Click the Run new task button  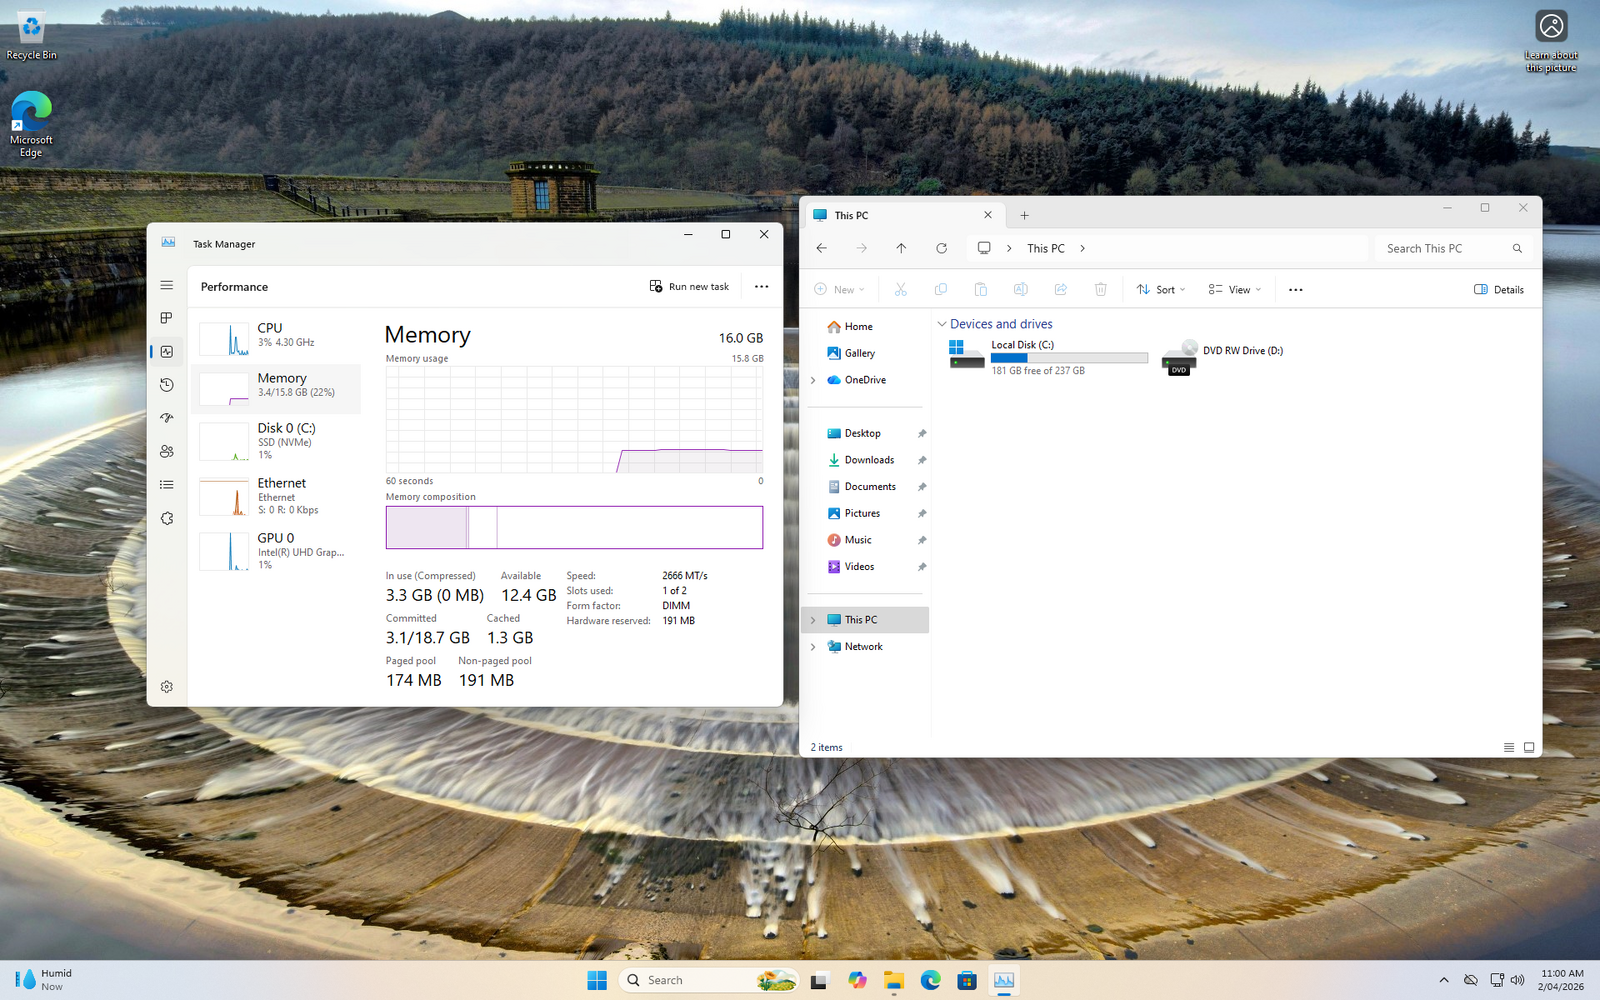coord(690,287)
